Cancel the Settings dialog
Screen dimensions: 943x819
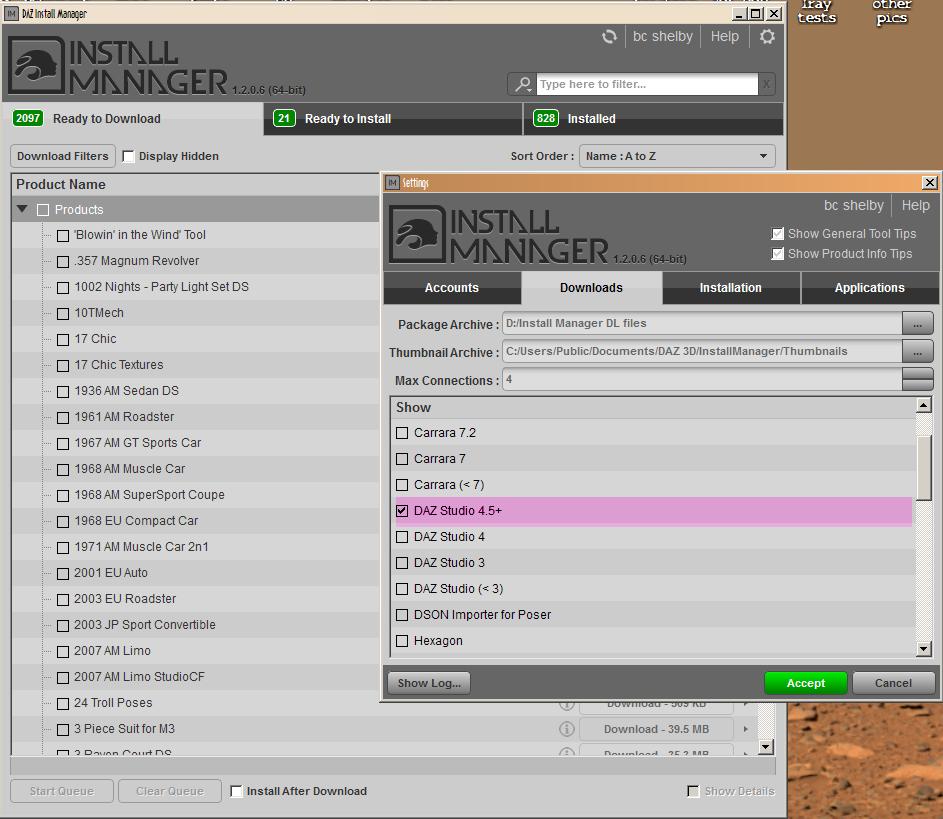[894, 683]
